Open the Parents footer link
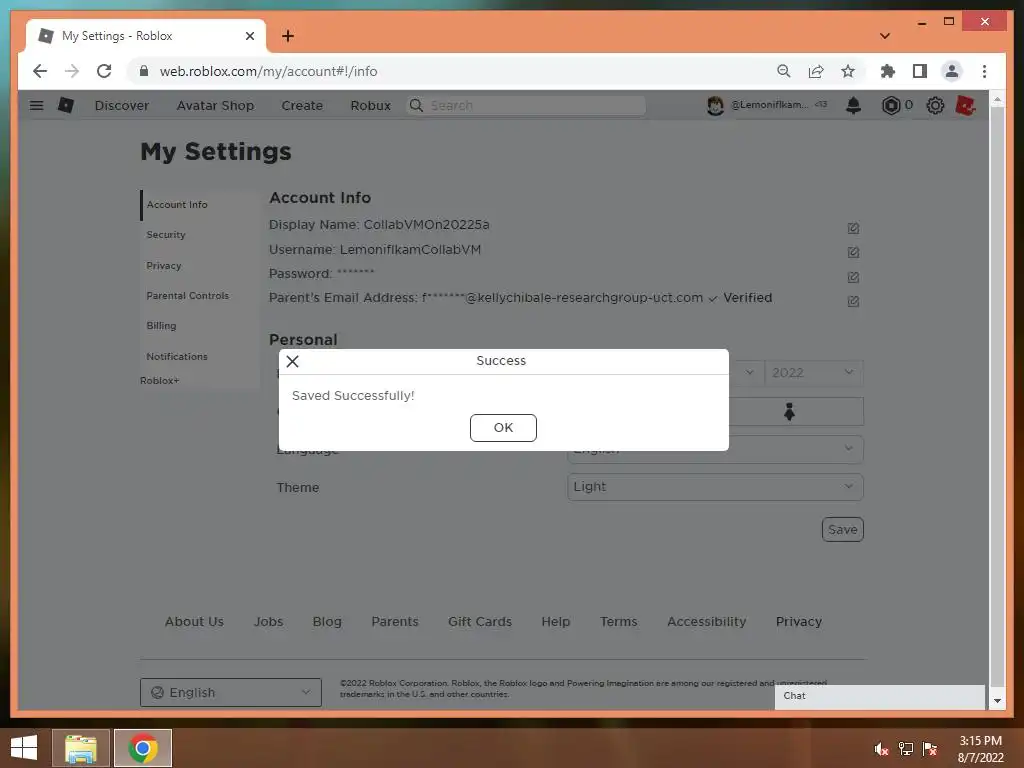1024x768 pixels. click(x=394, y=622)
